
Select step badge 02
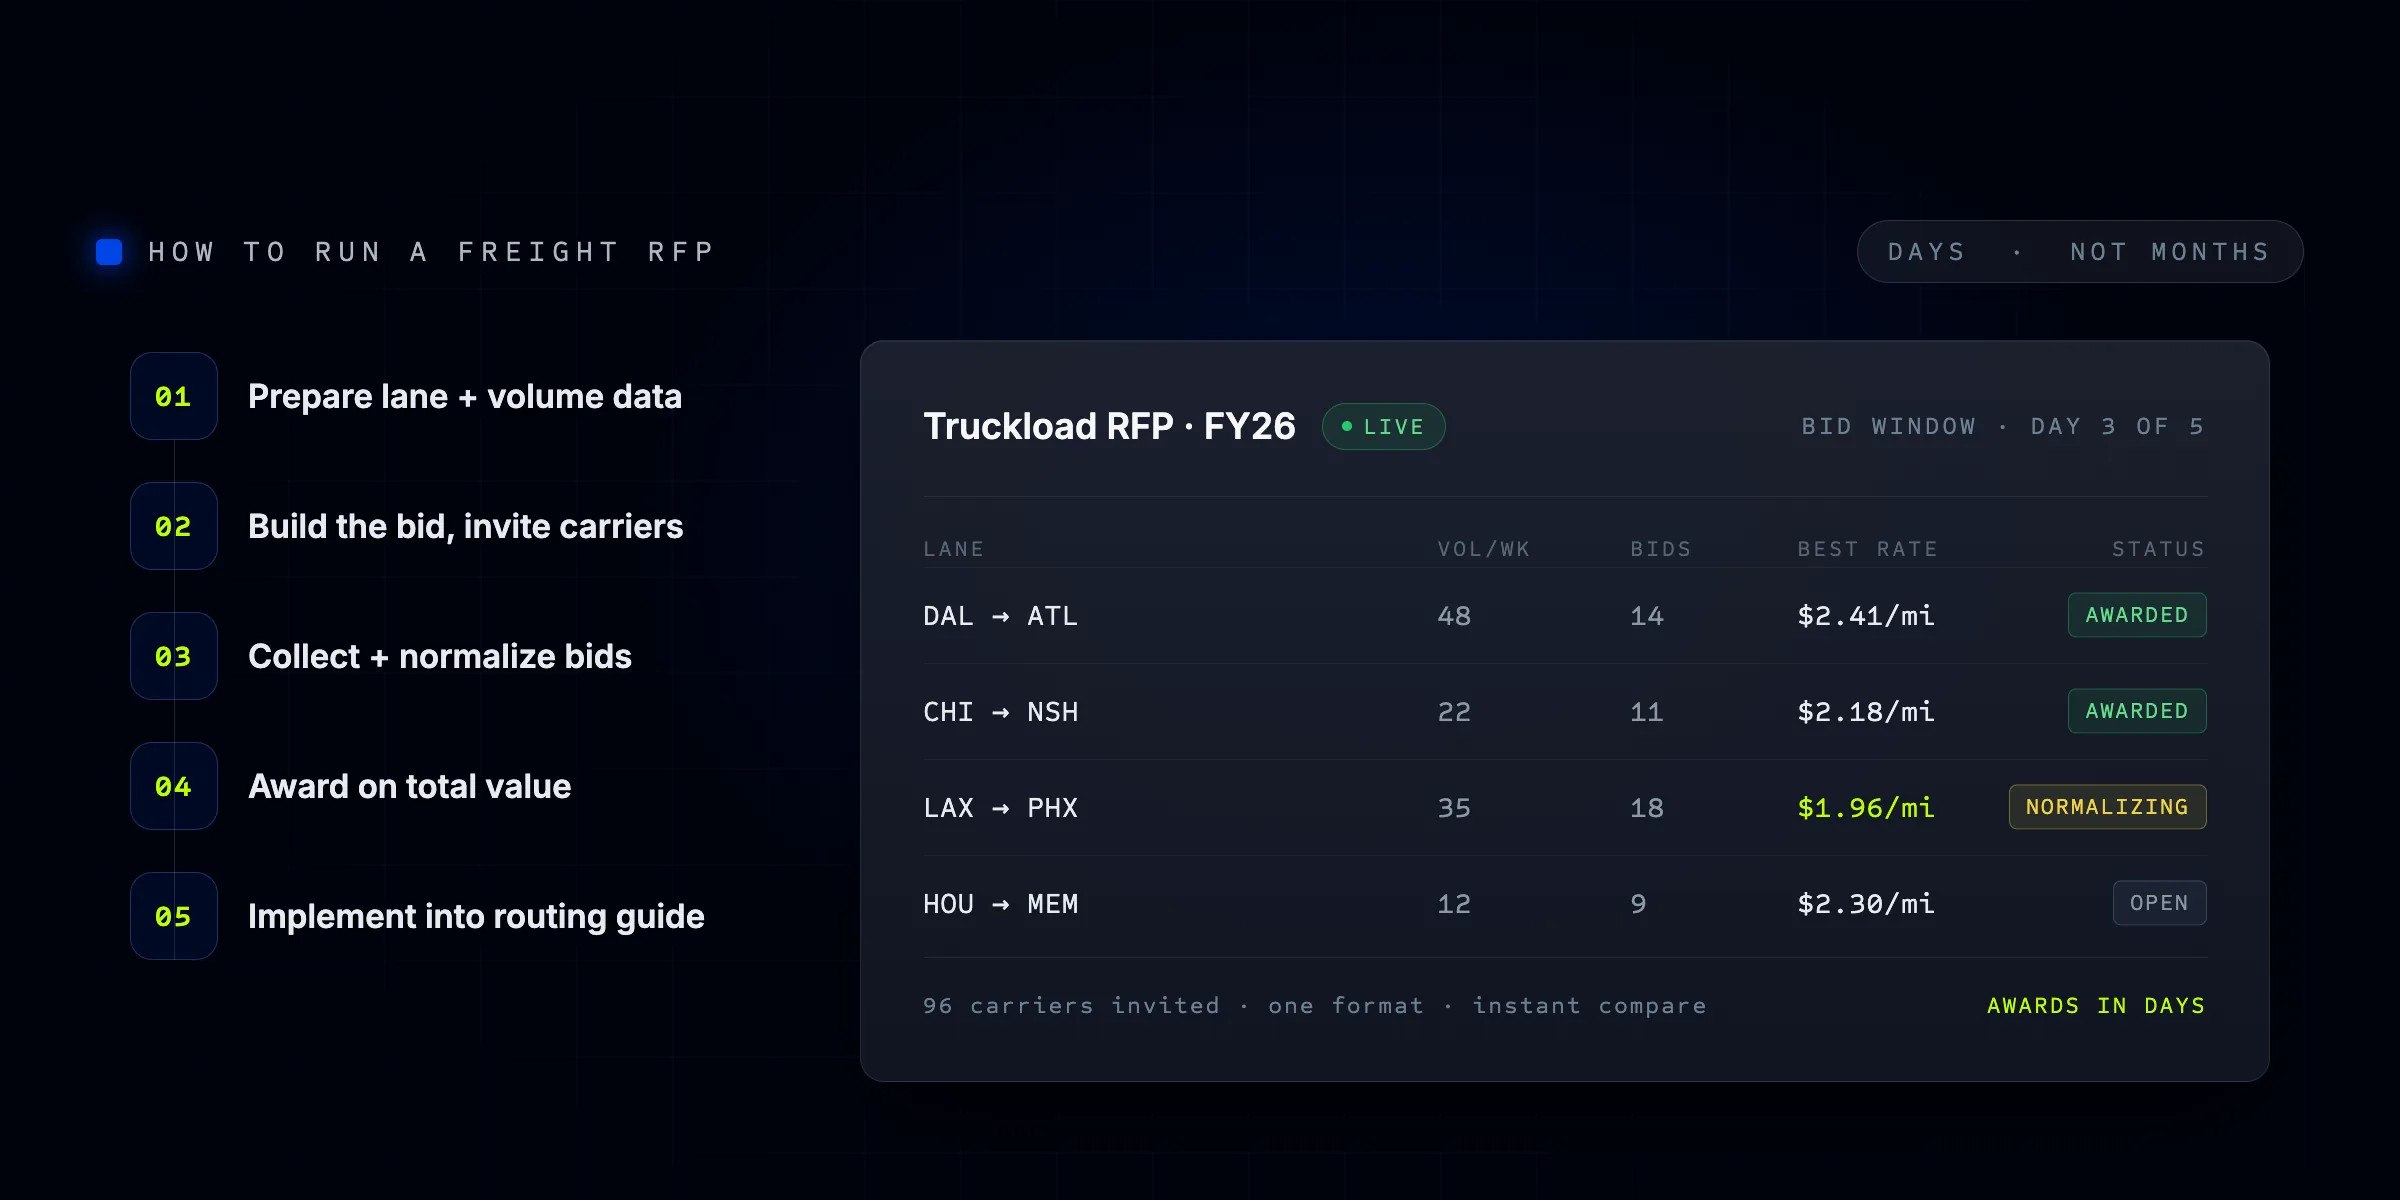174,526
